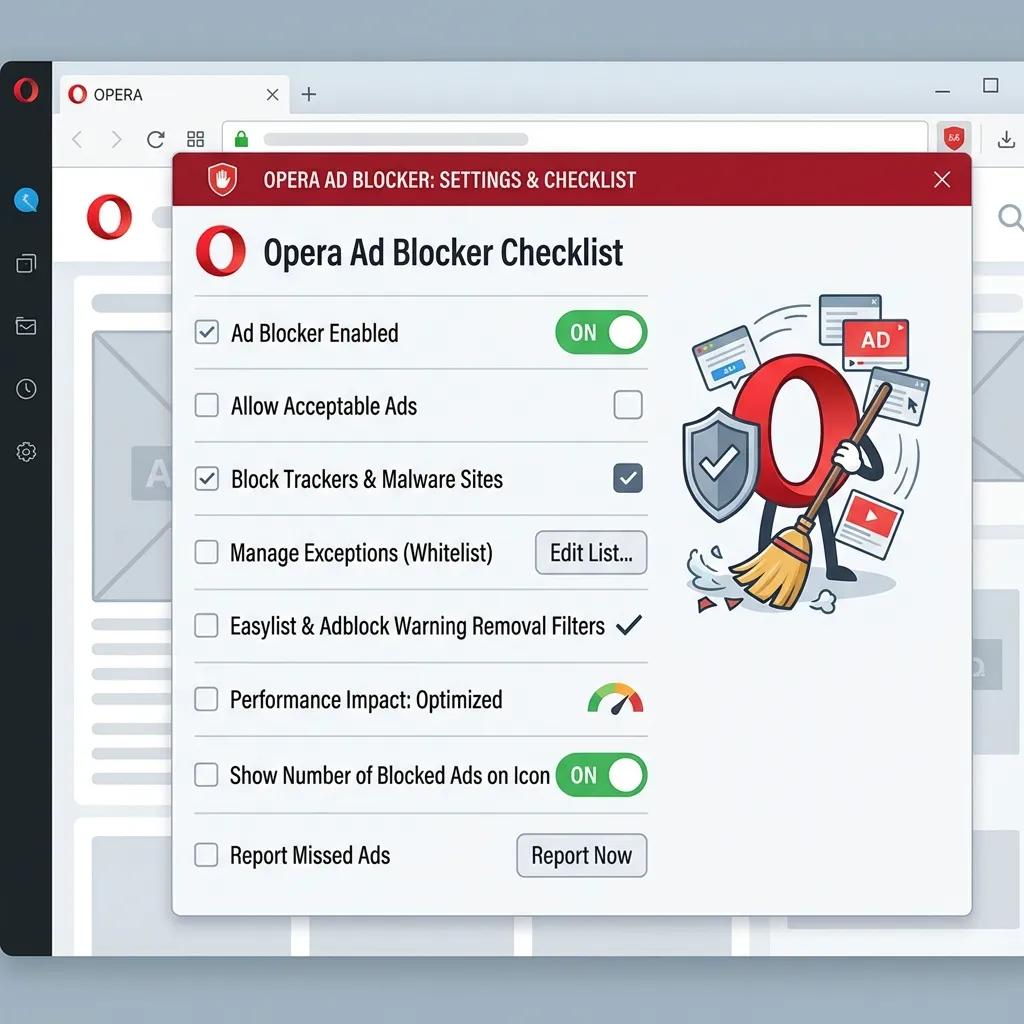Click into the browser address bar

tap(575, 138)
